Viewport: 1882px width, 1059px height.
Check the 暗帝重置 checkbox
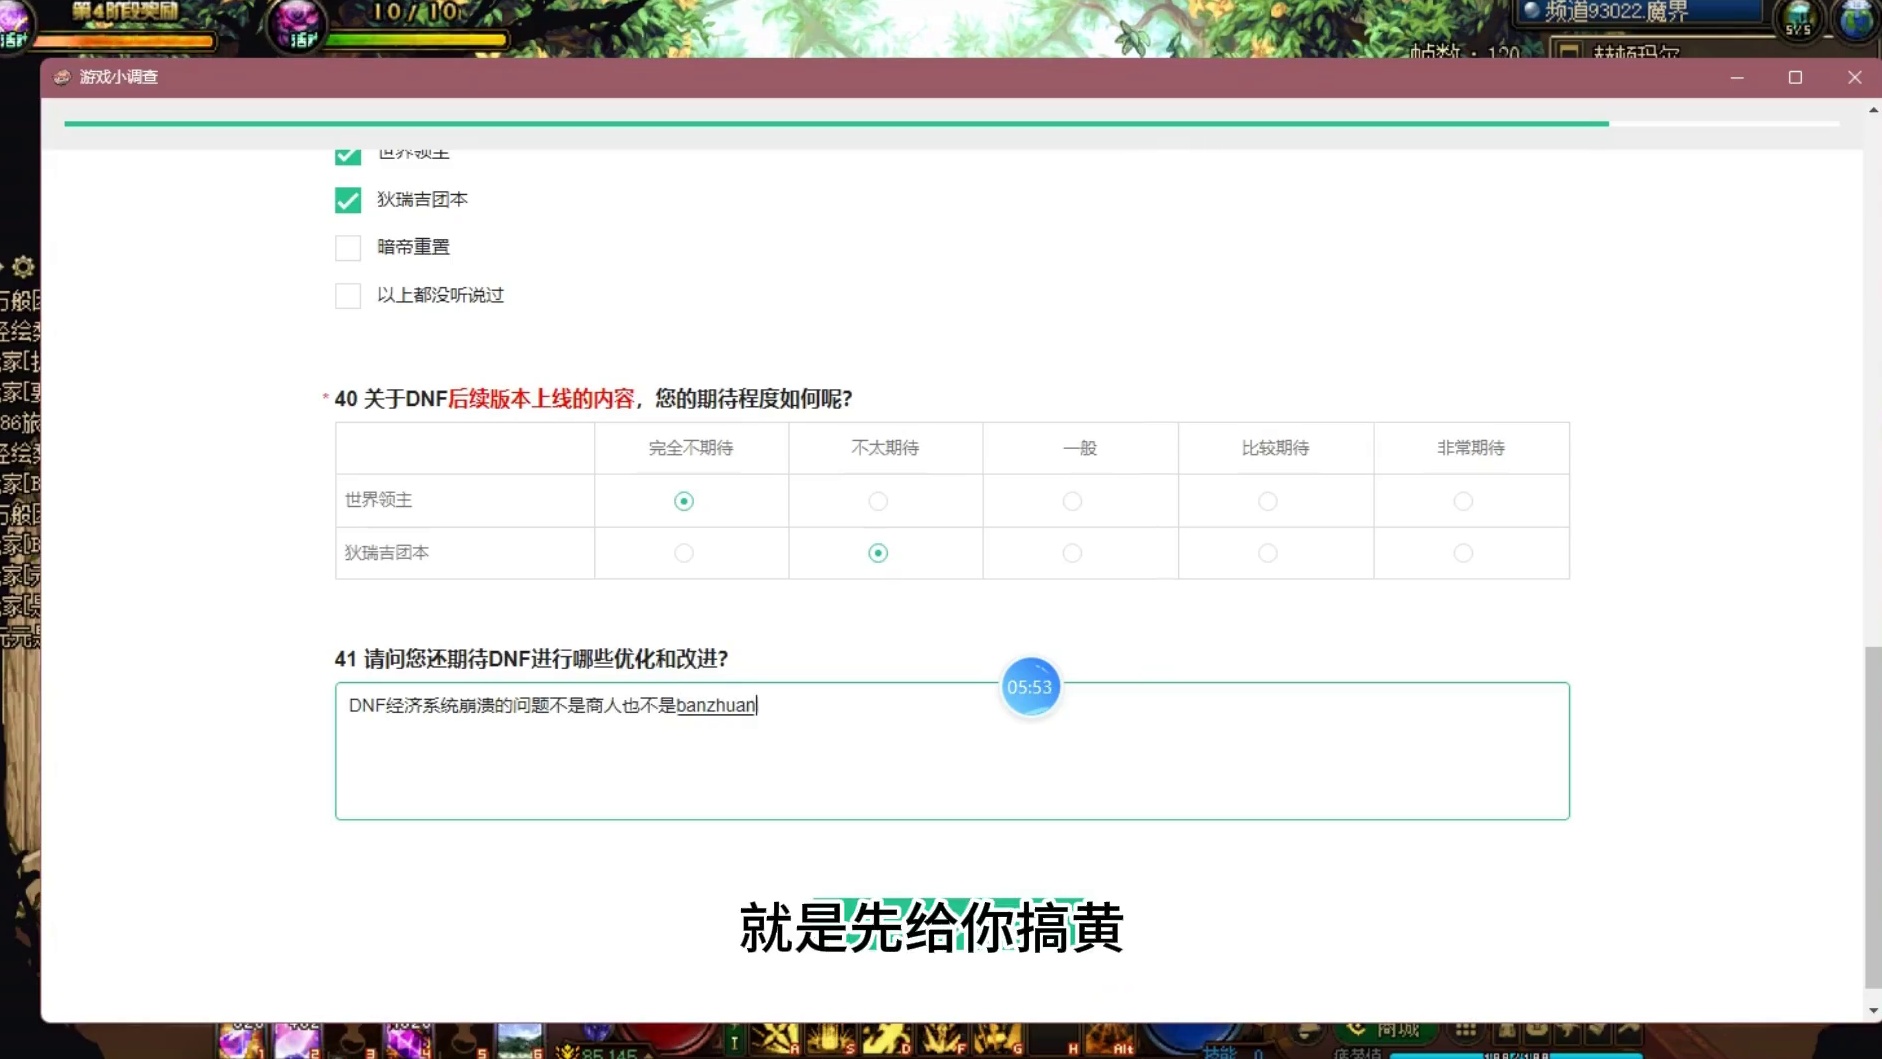[x=347, y=247]
